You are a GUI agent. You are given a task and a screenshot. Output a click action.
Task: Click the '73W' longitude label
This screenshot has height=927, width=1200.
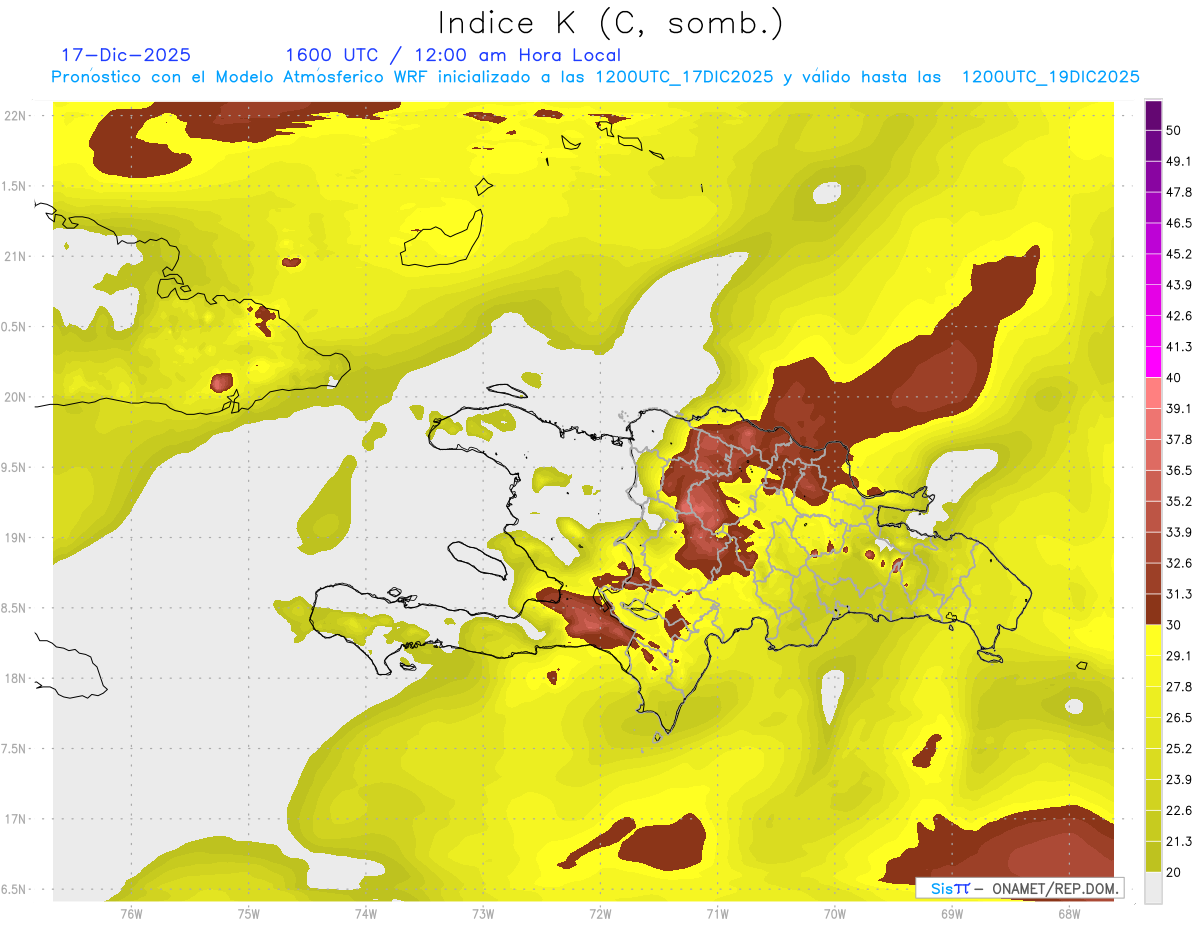(483, 915)
